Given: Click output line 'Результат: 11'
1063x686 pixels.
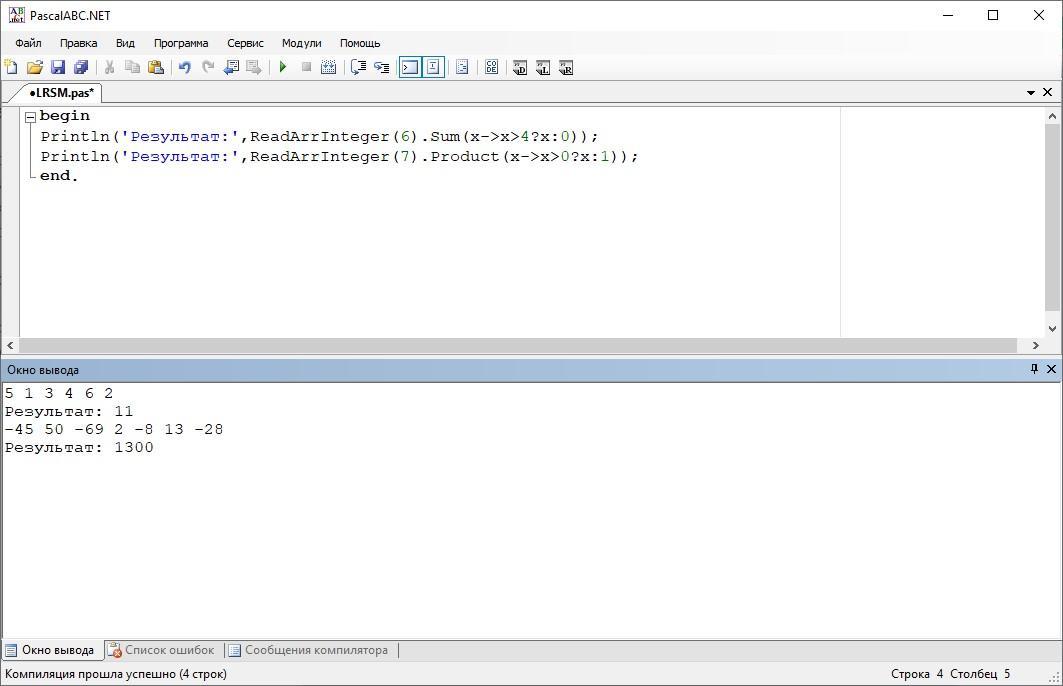Looking at the screenshot, I should (68, 411).
